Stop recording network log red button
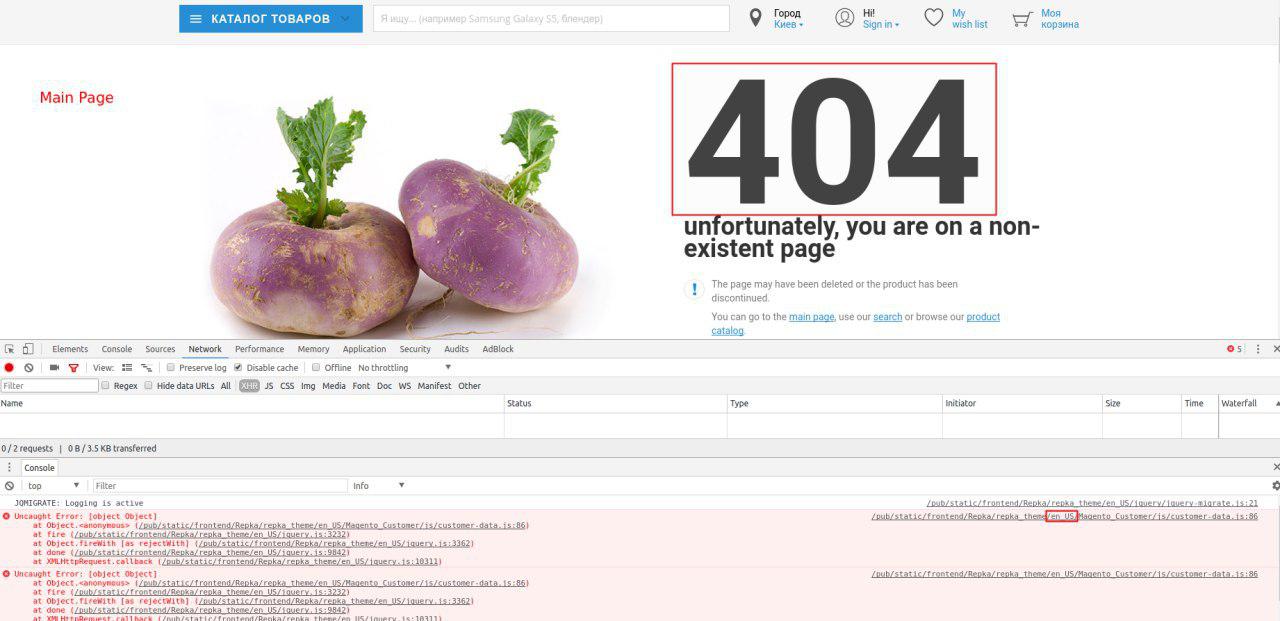Image resolution: width=1280 pixels, height=621 pixels. tap(9, 368)
